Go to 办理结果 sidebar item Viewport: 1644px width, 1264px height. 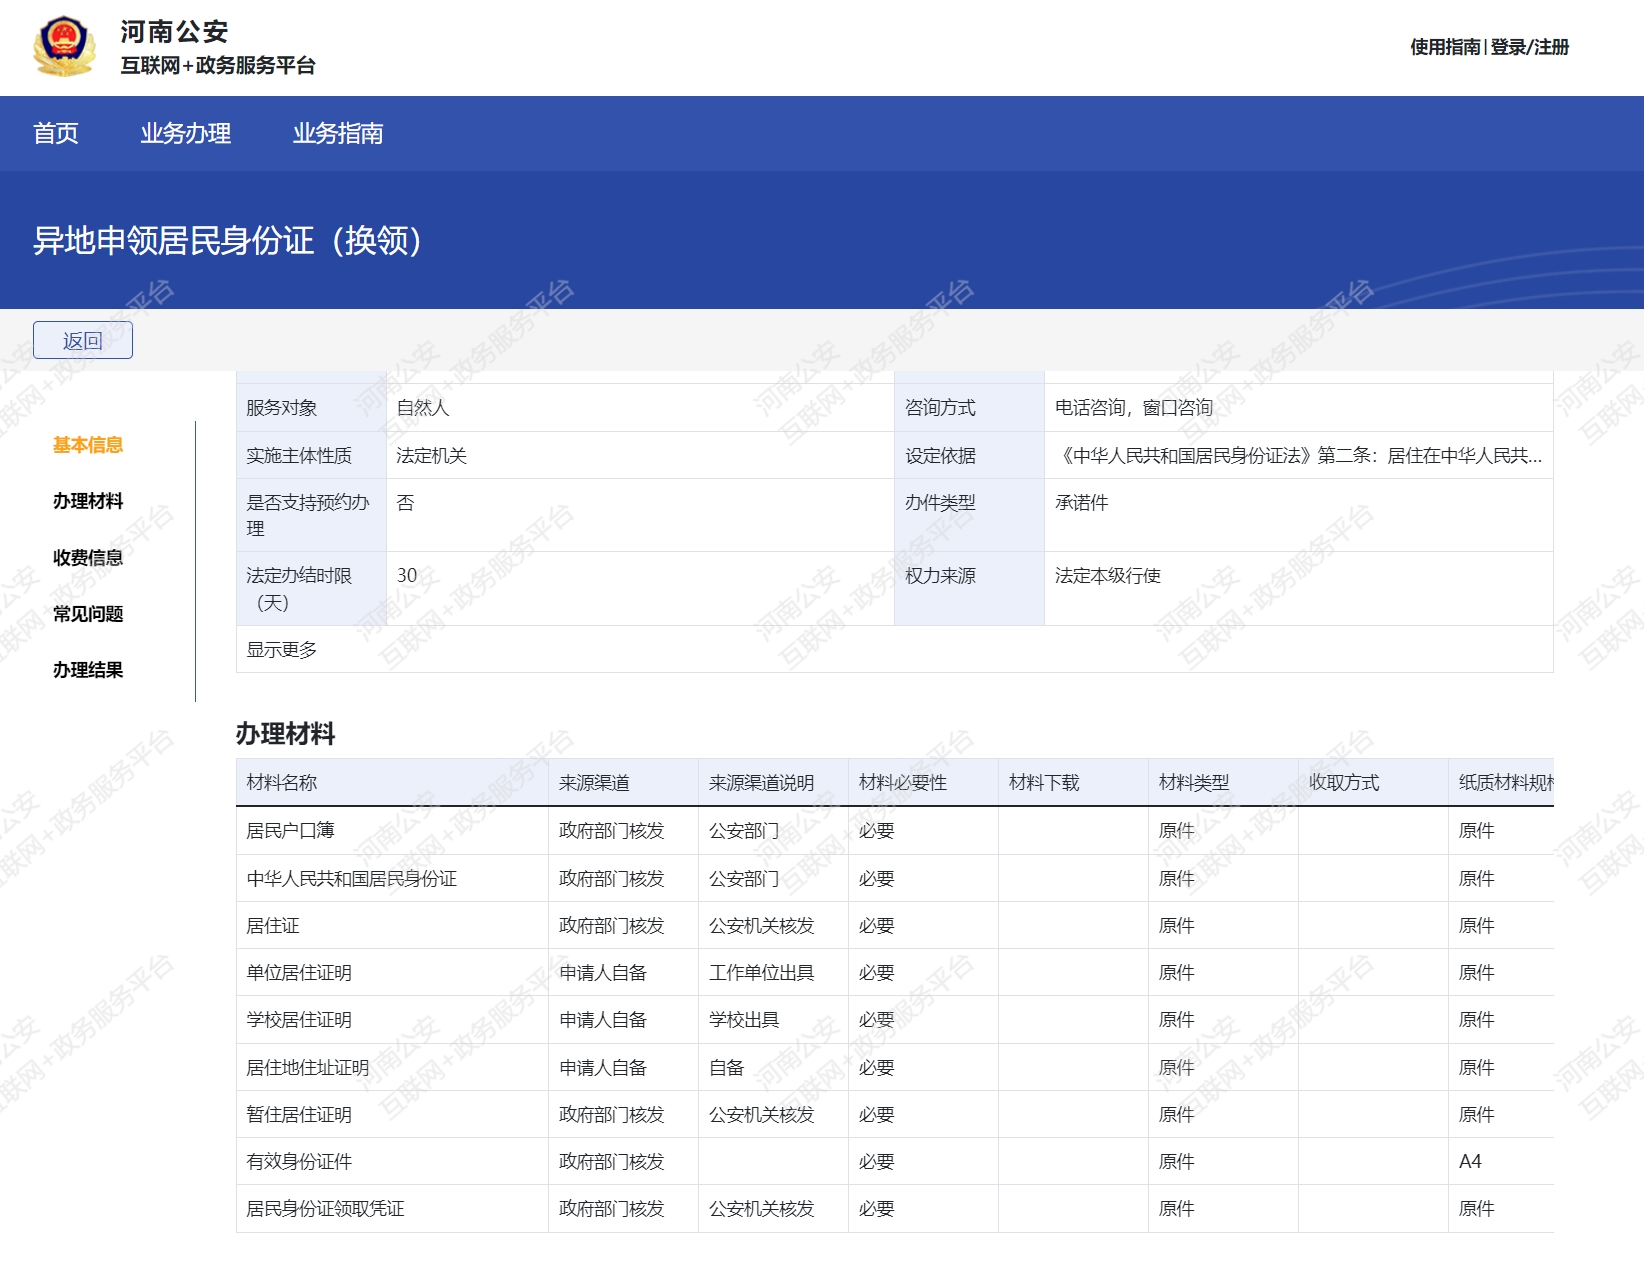88,670
